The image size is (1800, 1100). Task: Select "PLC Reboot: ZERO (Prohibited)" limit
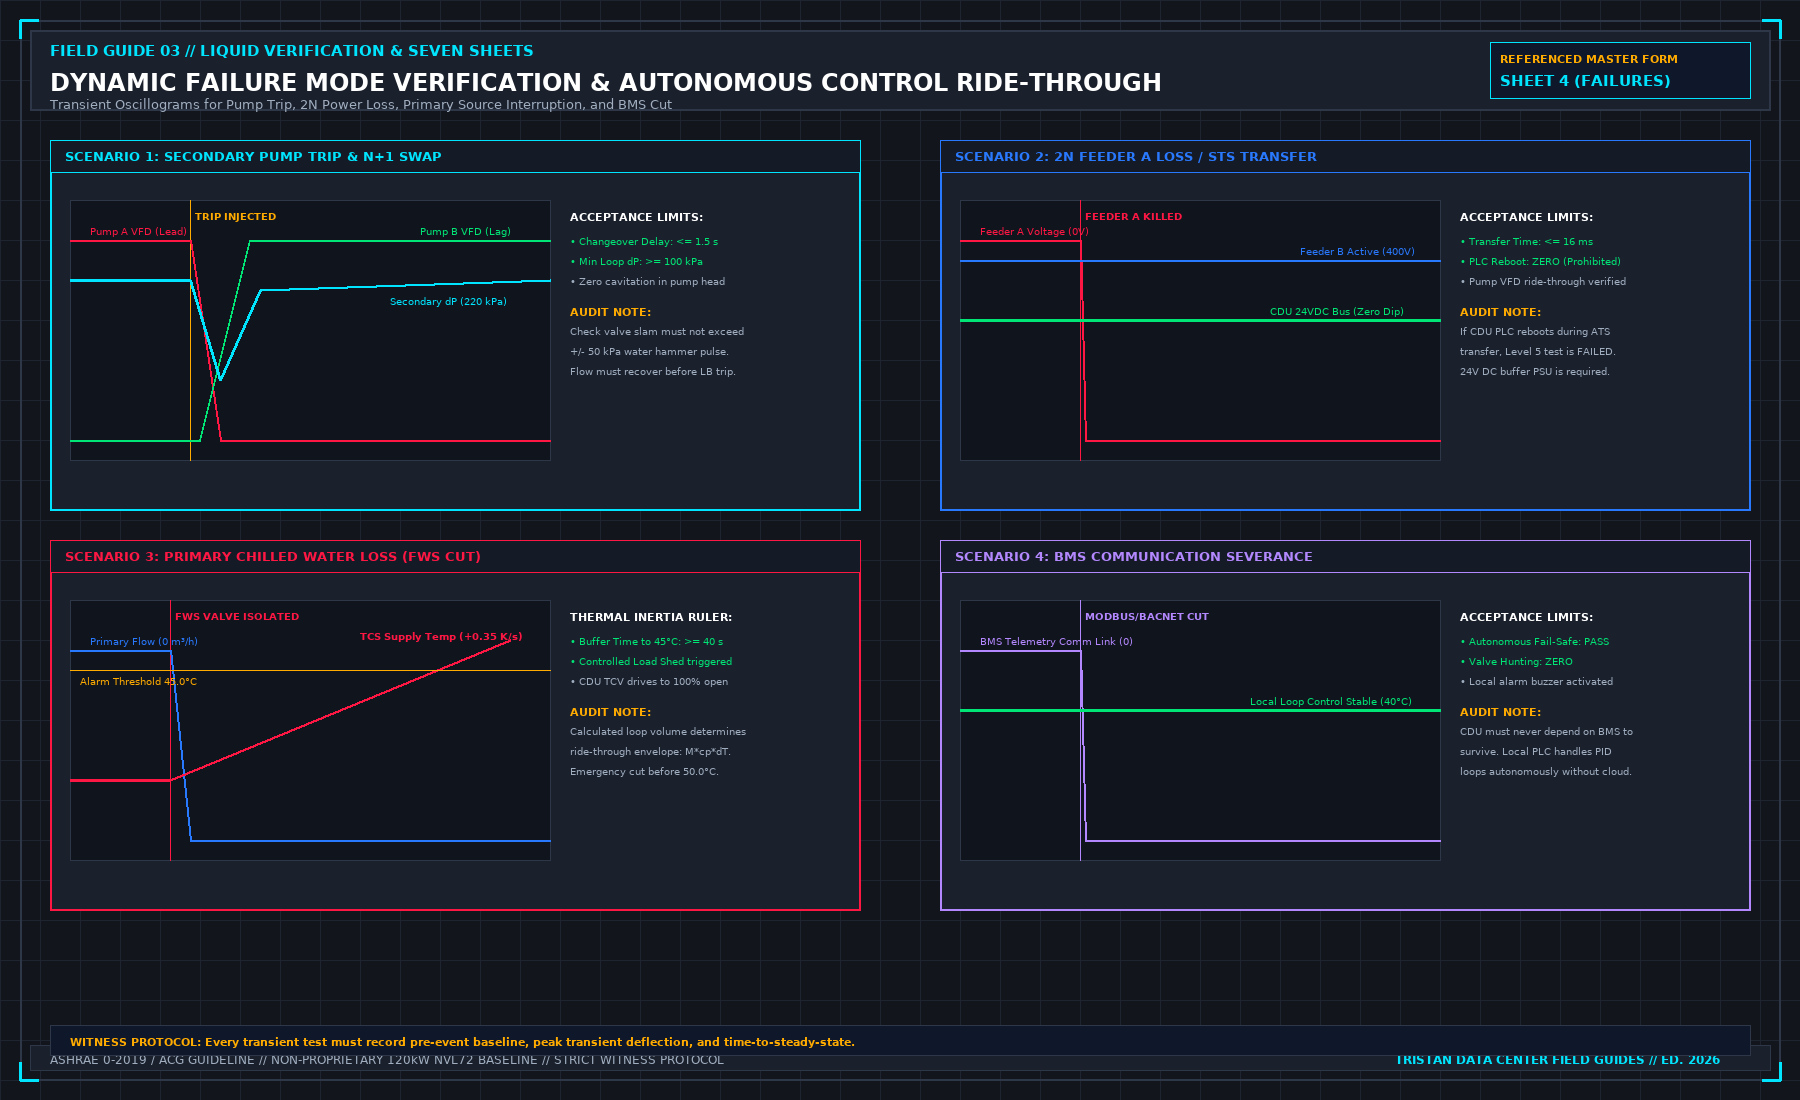pyautogui.click(x=1540, y=262)
